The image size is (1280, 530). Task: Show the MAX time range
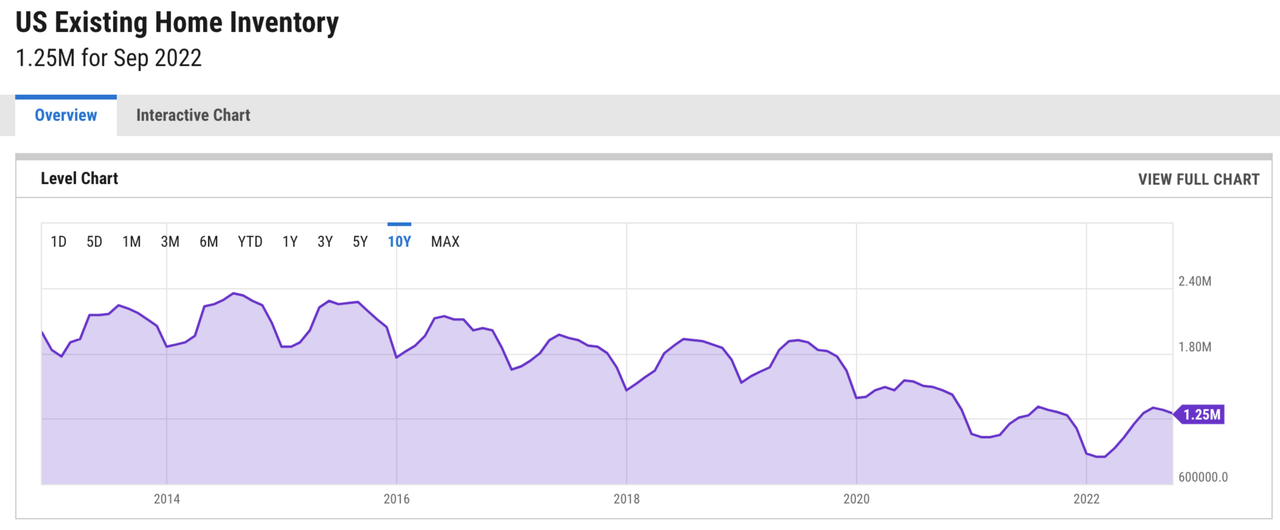(445, 241)
